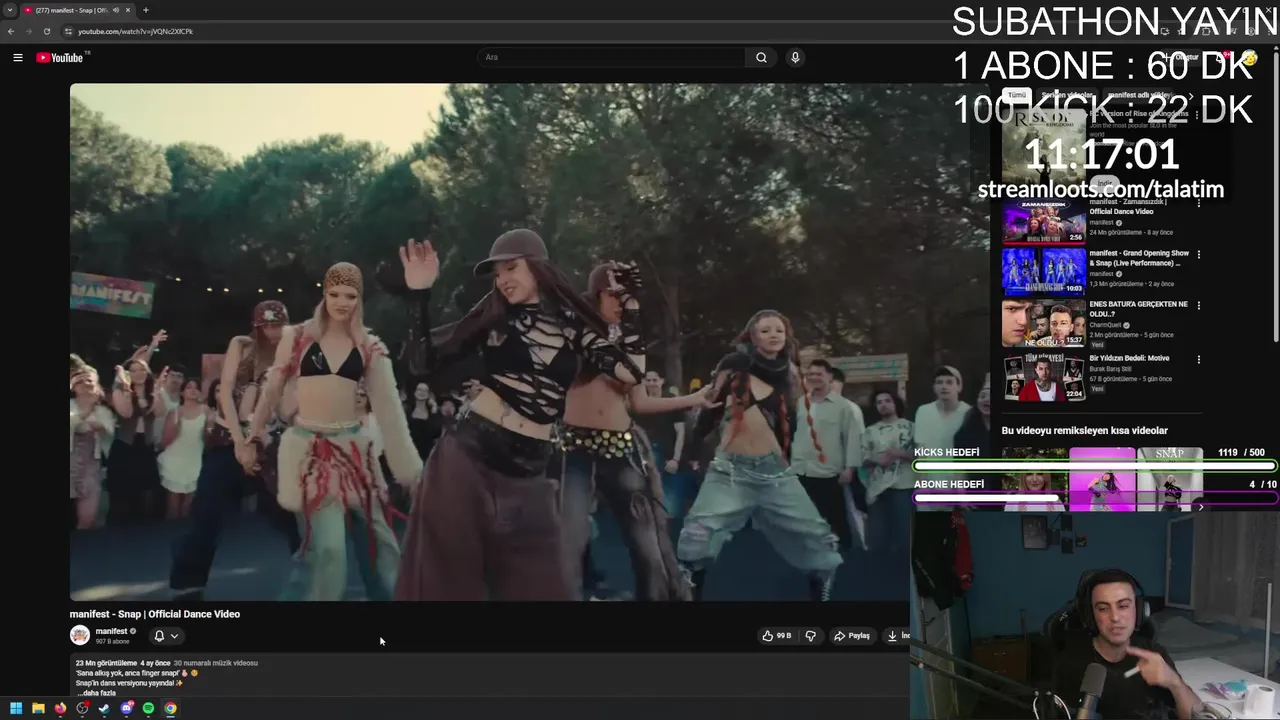Screen dimensions: 1280x720
Task: Open the tab search dropdown arrow
Action: [x=10, y=10]
